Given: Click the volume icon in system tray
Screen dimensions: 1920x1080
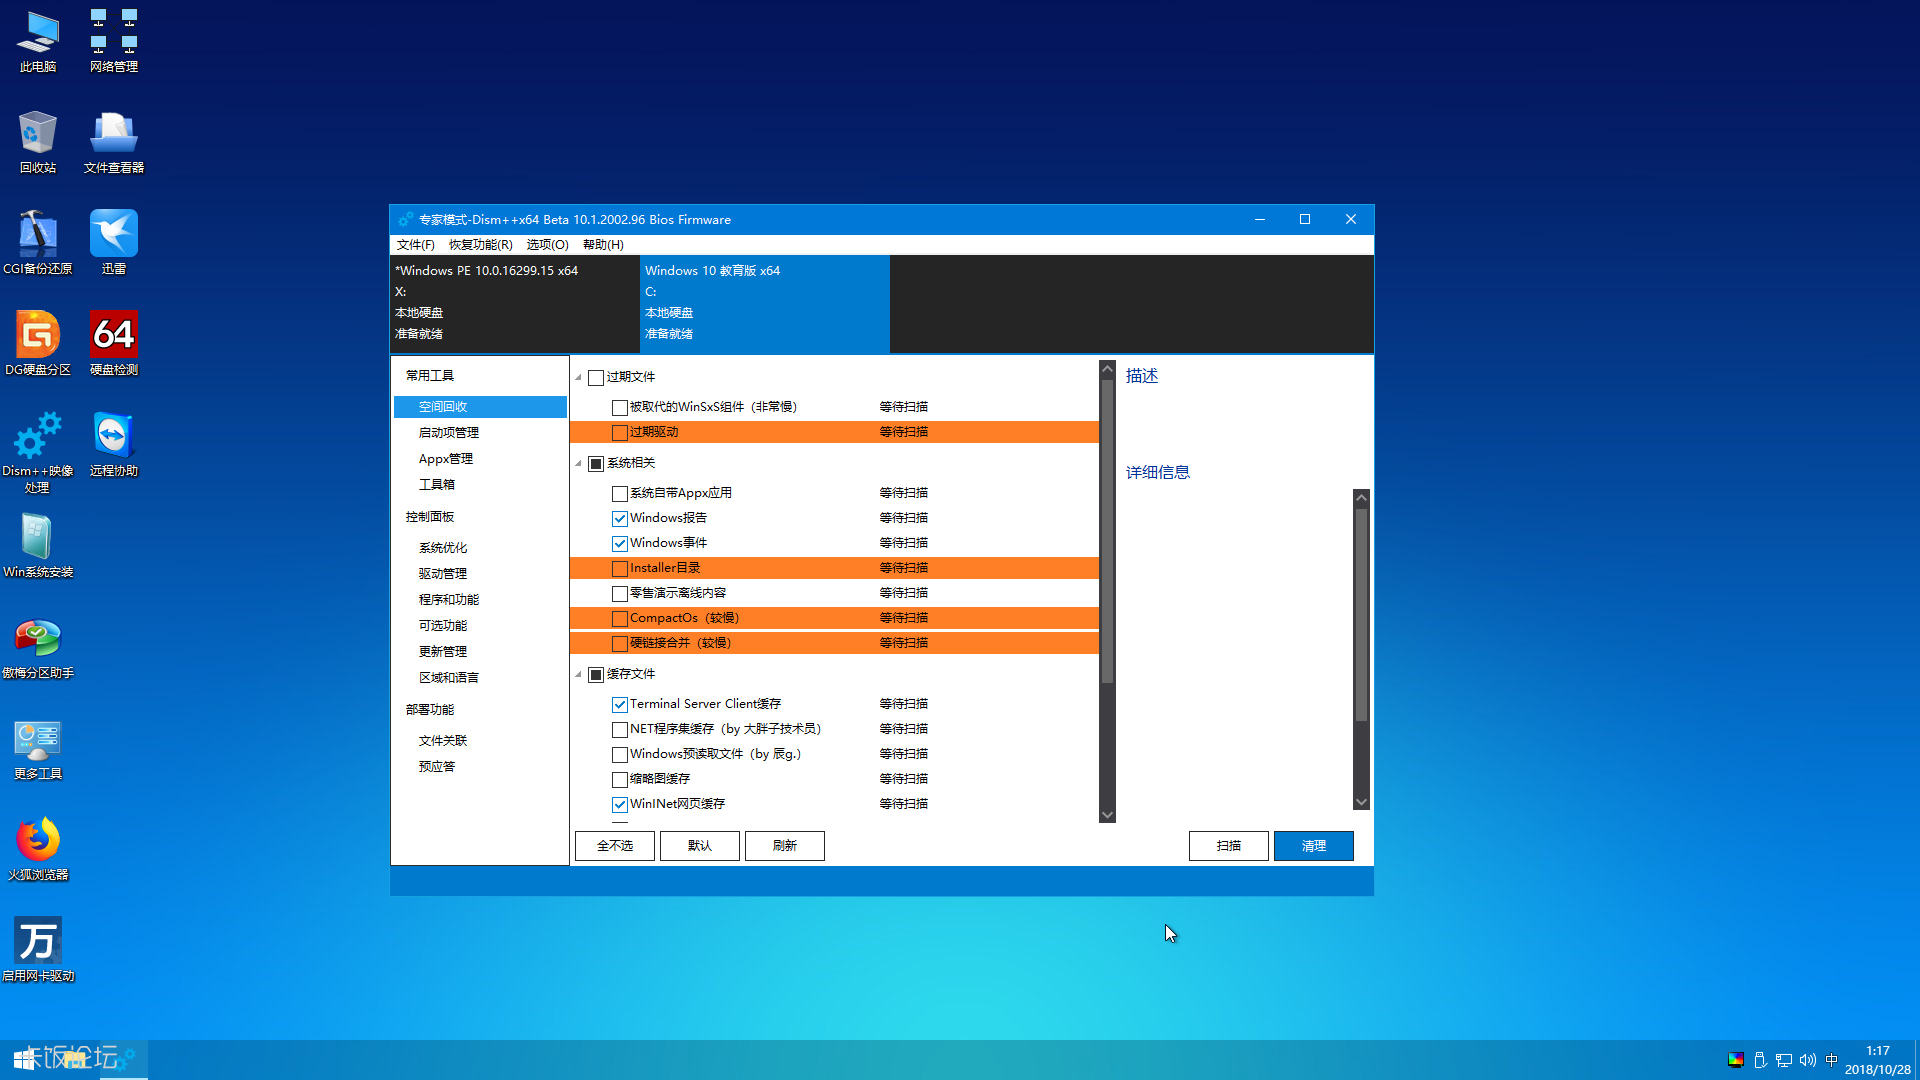Looking at the screenshot, I should [1807, 1060].
